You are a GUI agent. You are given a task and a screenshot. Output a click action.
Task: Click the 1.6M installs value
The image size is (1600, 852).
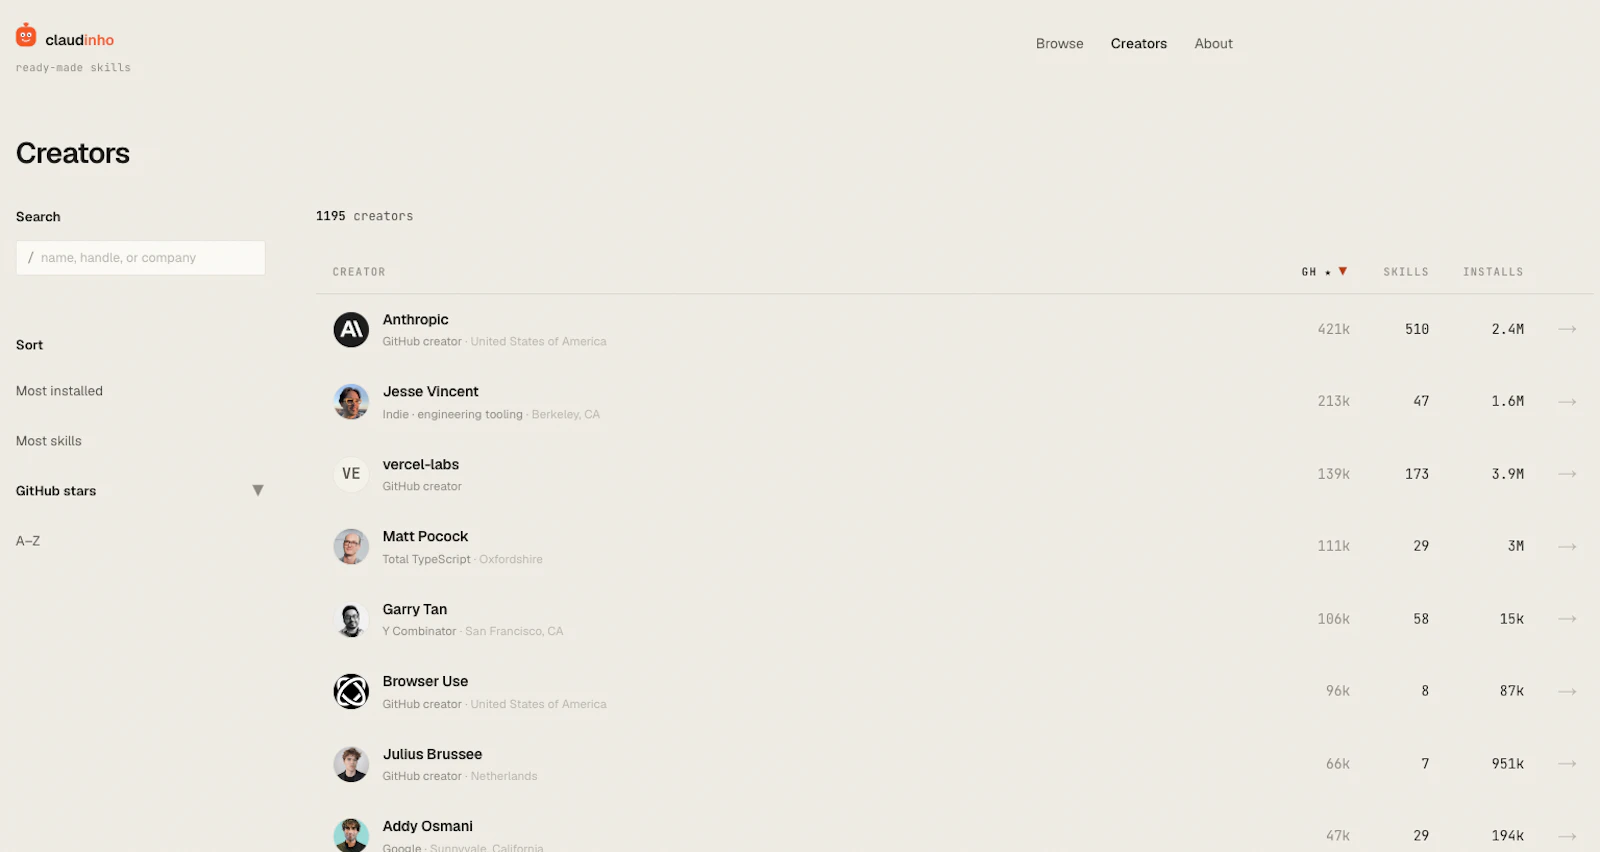[1508, 401]
